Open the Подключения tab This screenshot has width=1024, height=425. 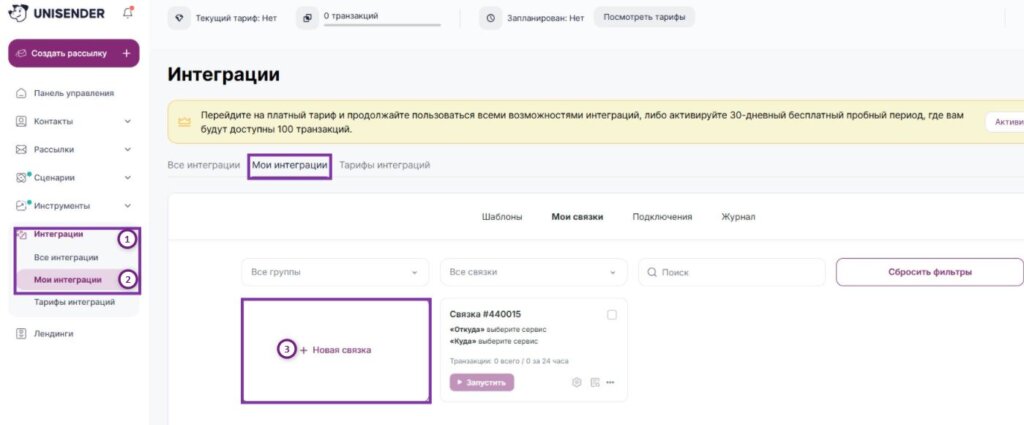[662, 217]
